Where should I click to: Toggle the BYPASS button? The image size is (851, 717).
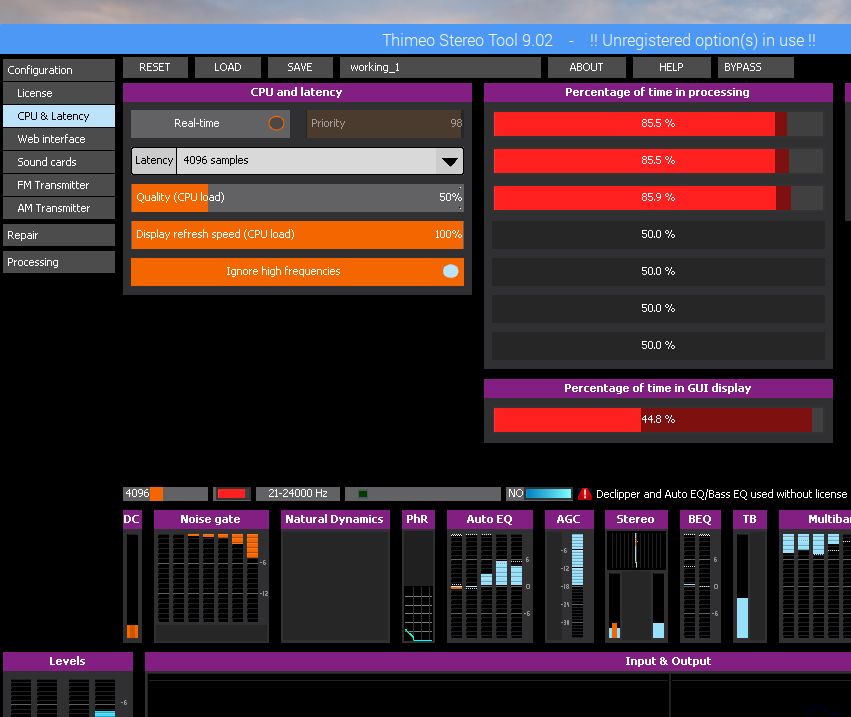pyautogui.click(x=755, y=67)
